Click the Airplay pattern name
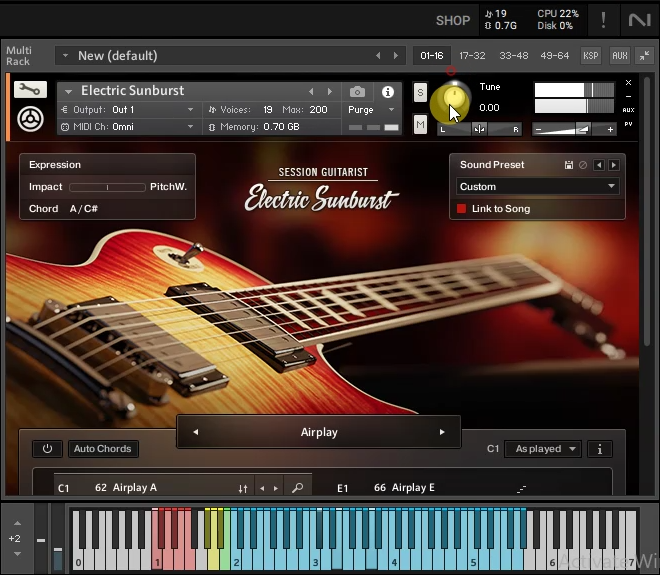The height and width of the screenshot is (575, 660). [319, 432]
